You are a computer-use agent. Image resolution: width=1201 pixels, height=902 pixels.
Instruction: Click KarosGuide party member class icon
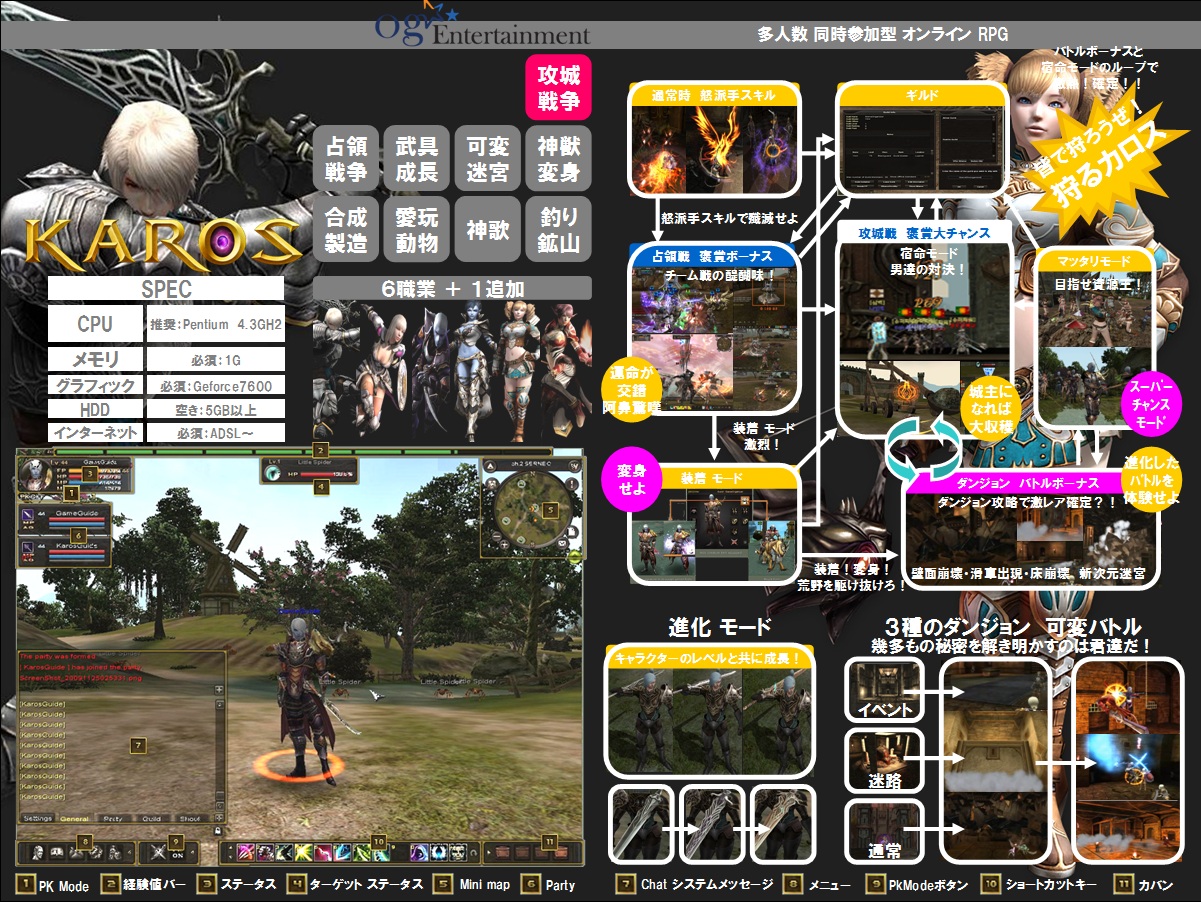[x=27, y=547]
